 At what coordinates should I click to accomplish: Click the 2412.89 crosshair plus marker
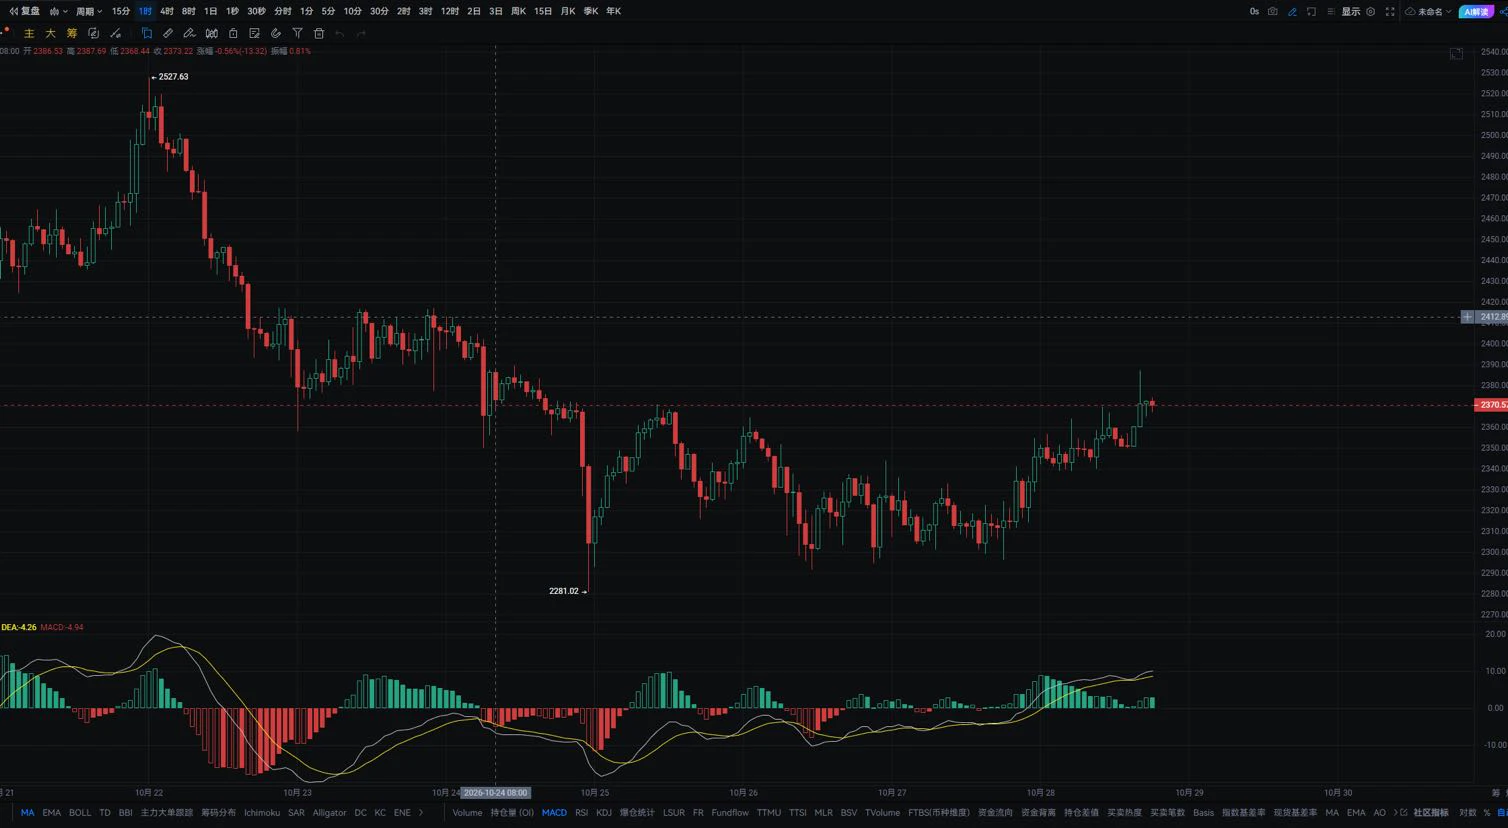point(1467,317)
